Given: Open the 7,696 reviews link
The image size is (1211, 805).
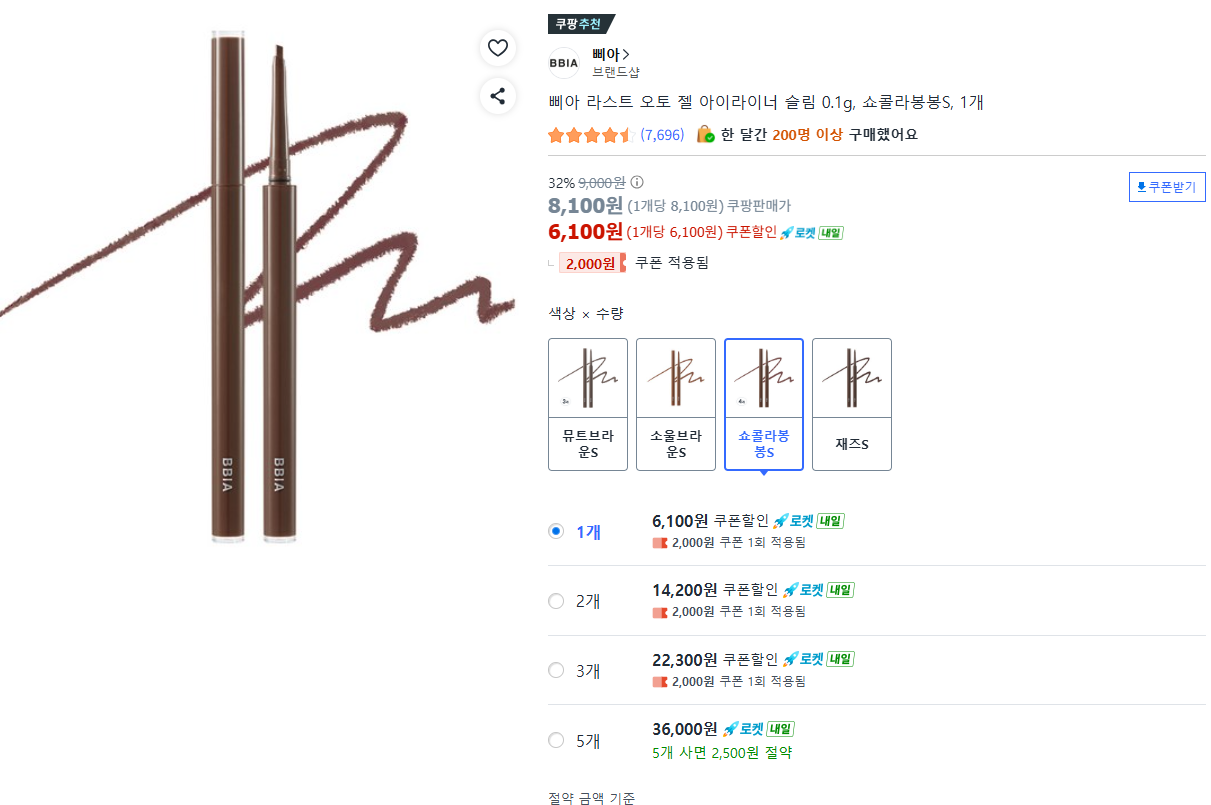Looking at the screenshot, I should [x=662, y=135].
